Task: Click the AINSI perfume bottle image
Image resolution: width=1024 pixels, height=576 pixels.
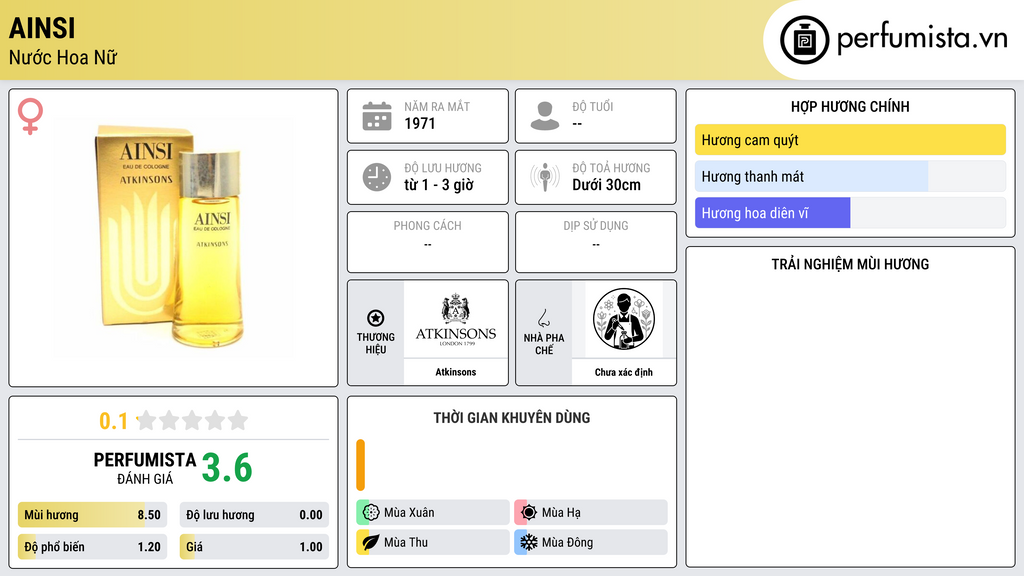Action: click(174, 238)
